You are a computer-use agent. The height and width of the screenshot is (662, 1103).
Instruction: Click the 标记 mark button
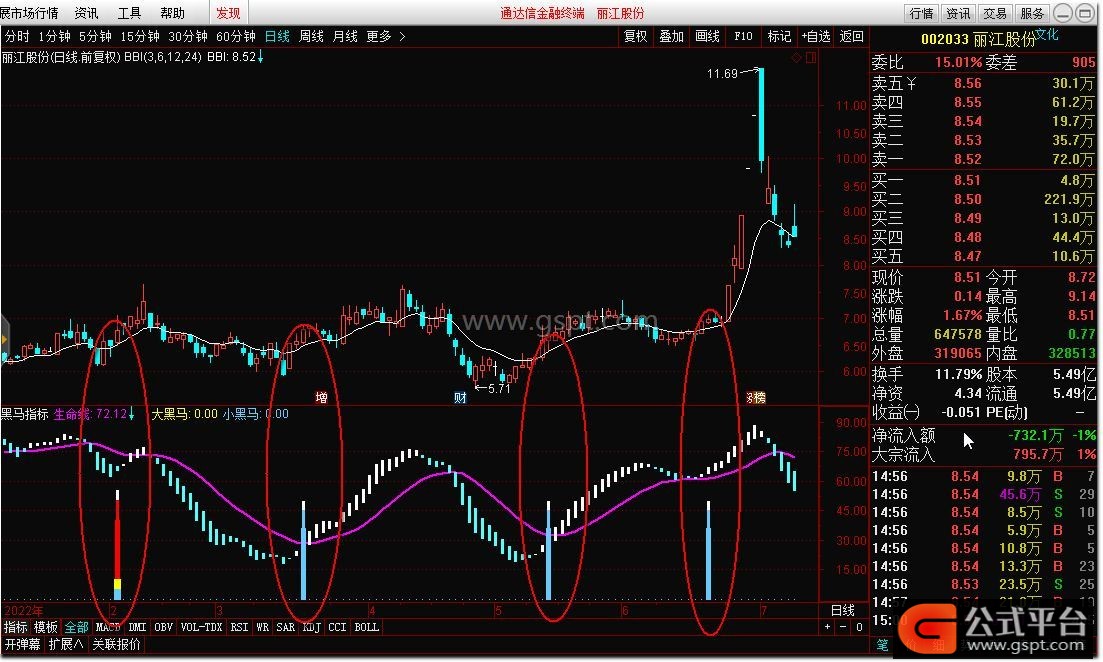coord(779,36)
